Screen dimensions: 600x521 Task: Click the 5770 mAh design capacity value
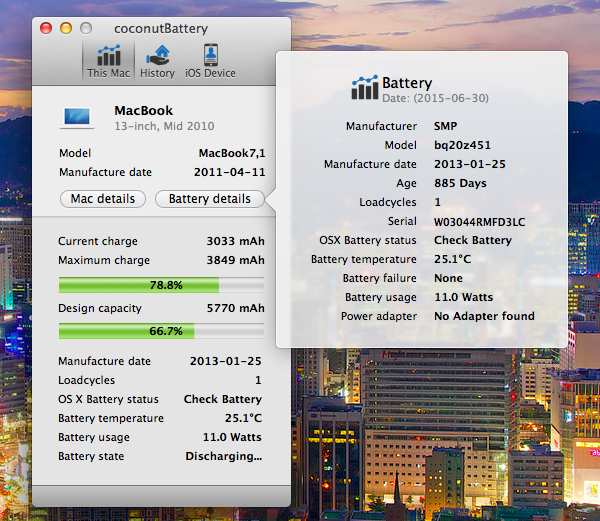tap(235, 308)
